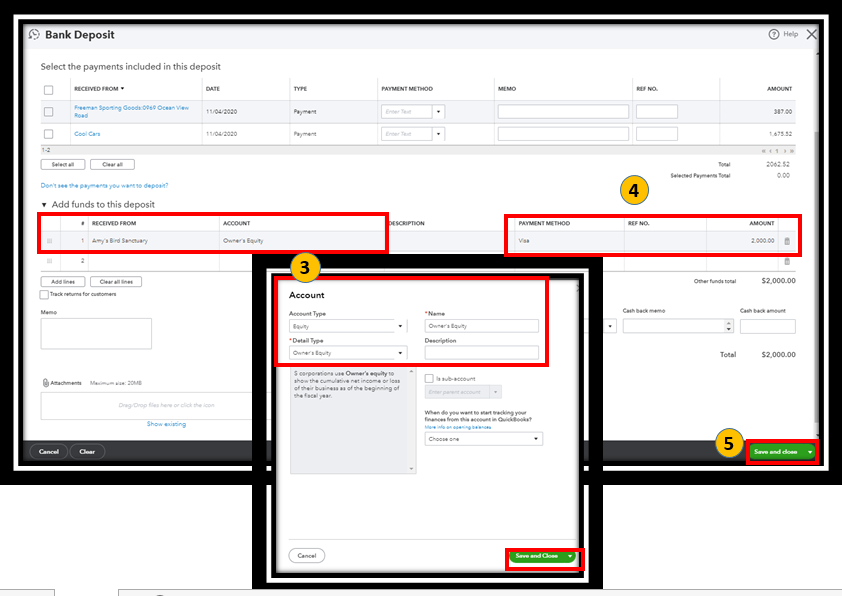Check the Cool Cars payment checkbox
Screen dimensions: 842x596
48,134
